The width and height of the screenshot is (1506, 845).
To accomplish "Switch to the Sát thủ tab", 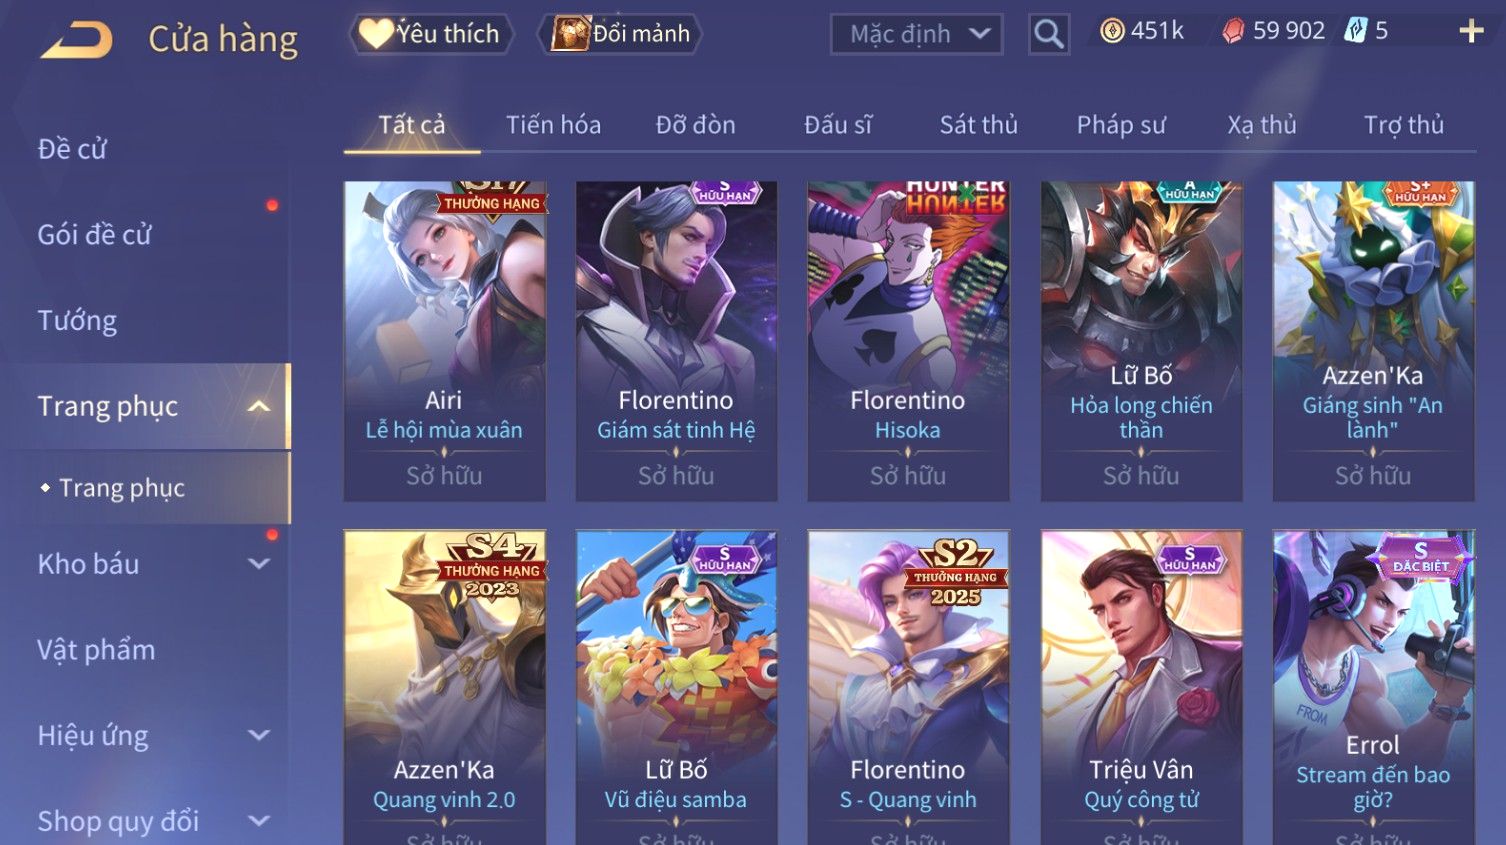I will pyautogui.click(x=978, y=125).
